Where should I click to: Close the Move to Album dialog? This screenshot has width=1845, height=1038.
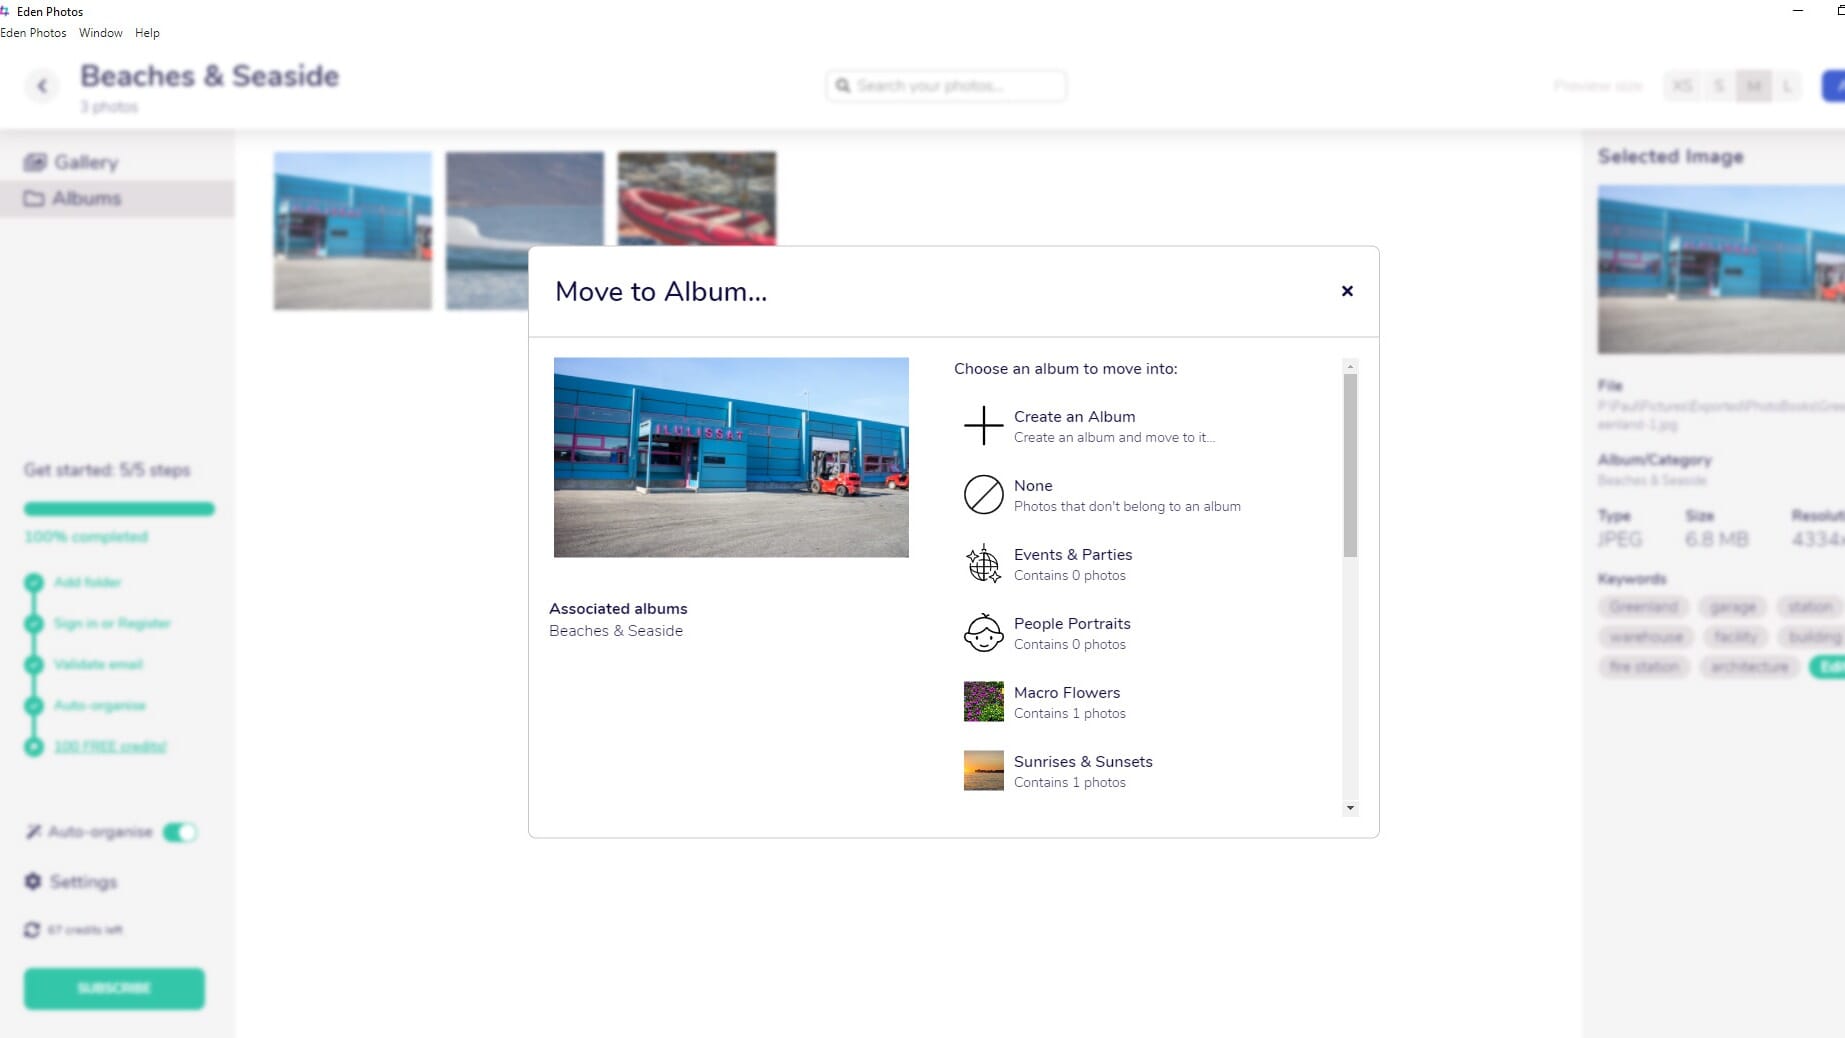1347,291
